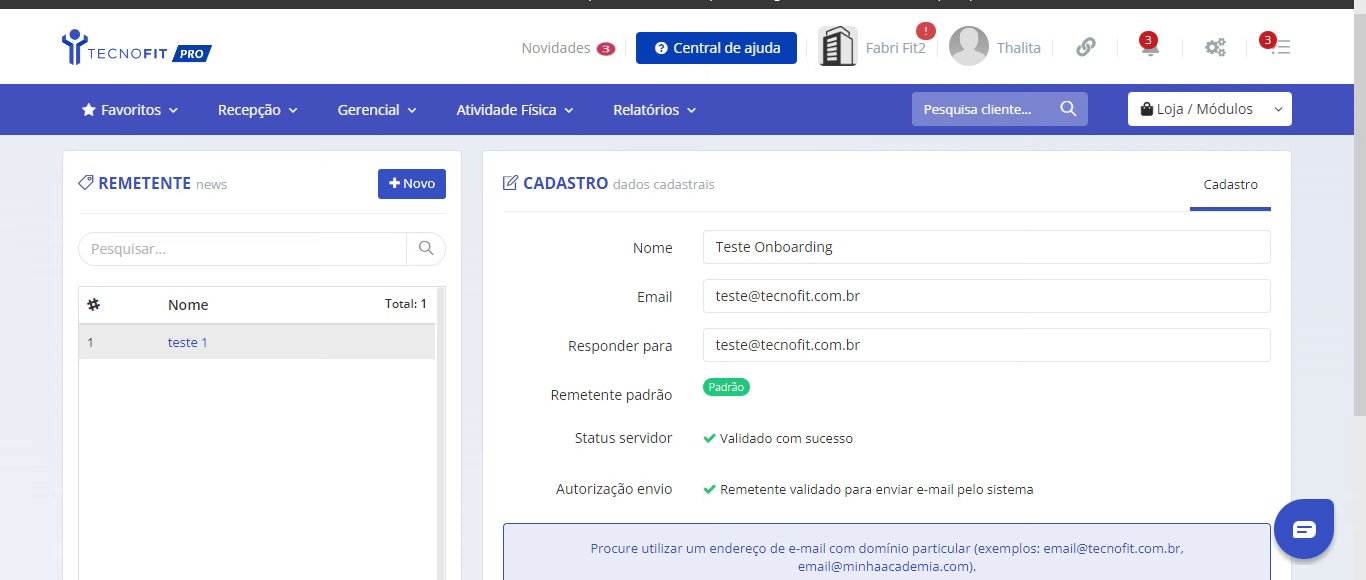Open the chain link icon in header
The width and height of the screenshot is (1366, 580).
click(x=1086, y=47)
